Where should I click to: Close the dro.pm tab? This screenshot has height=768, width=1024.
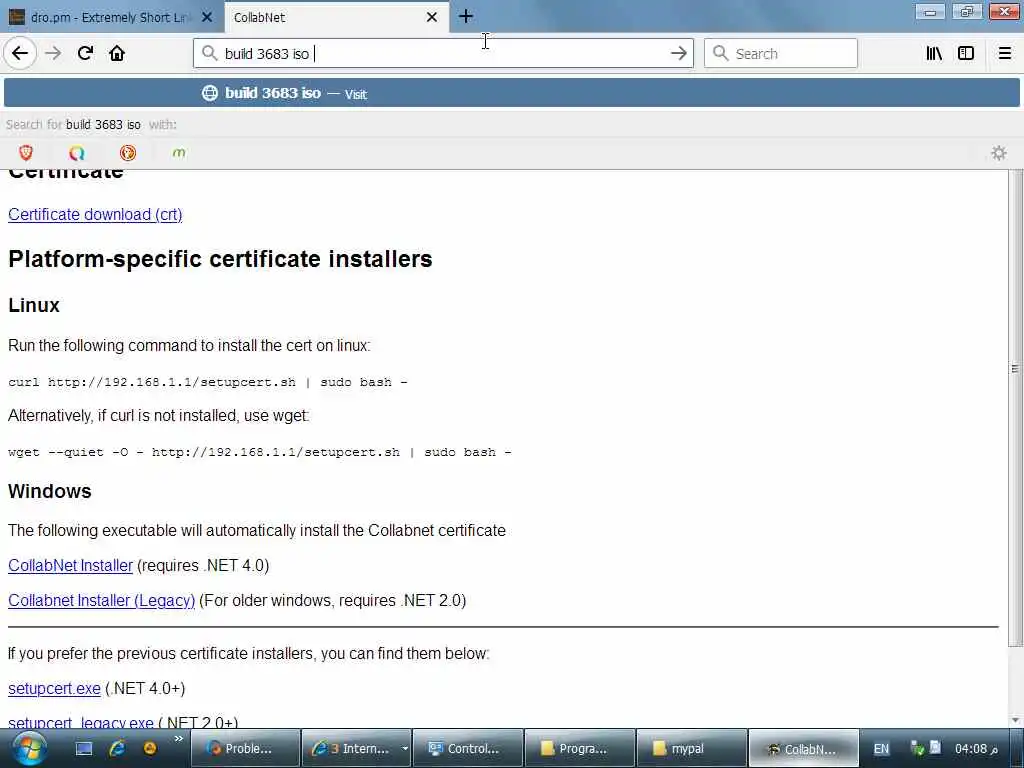coord(207,17)
